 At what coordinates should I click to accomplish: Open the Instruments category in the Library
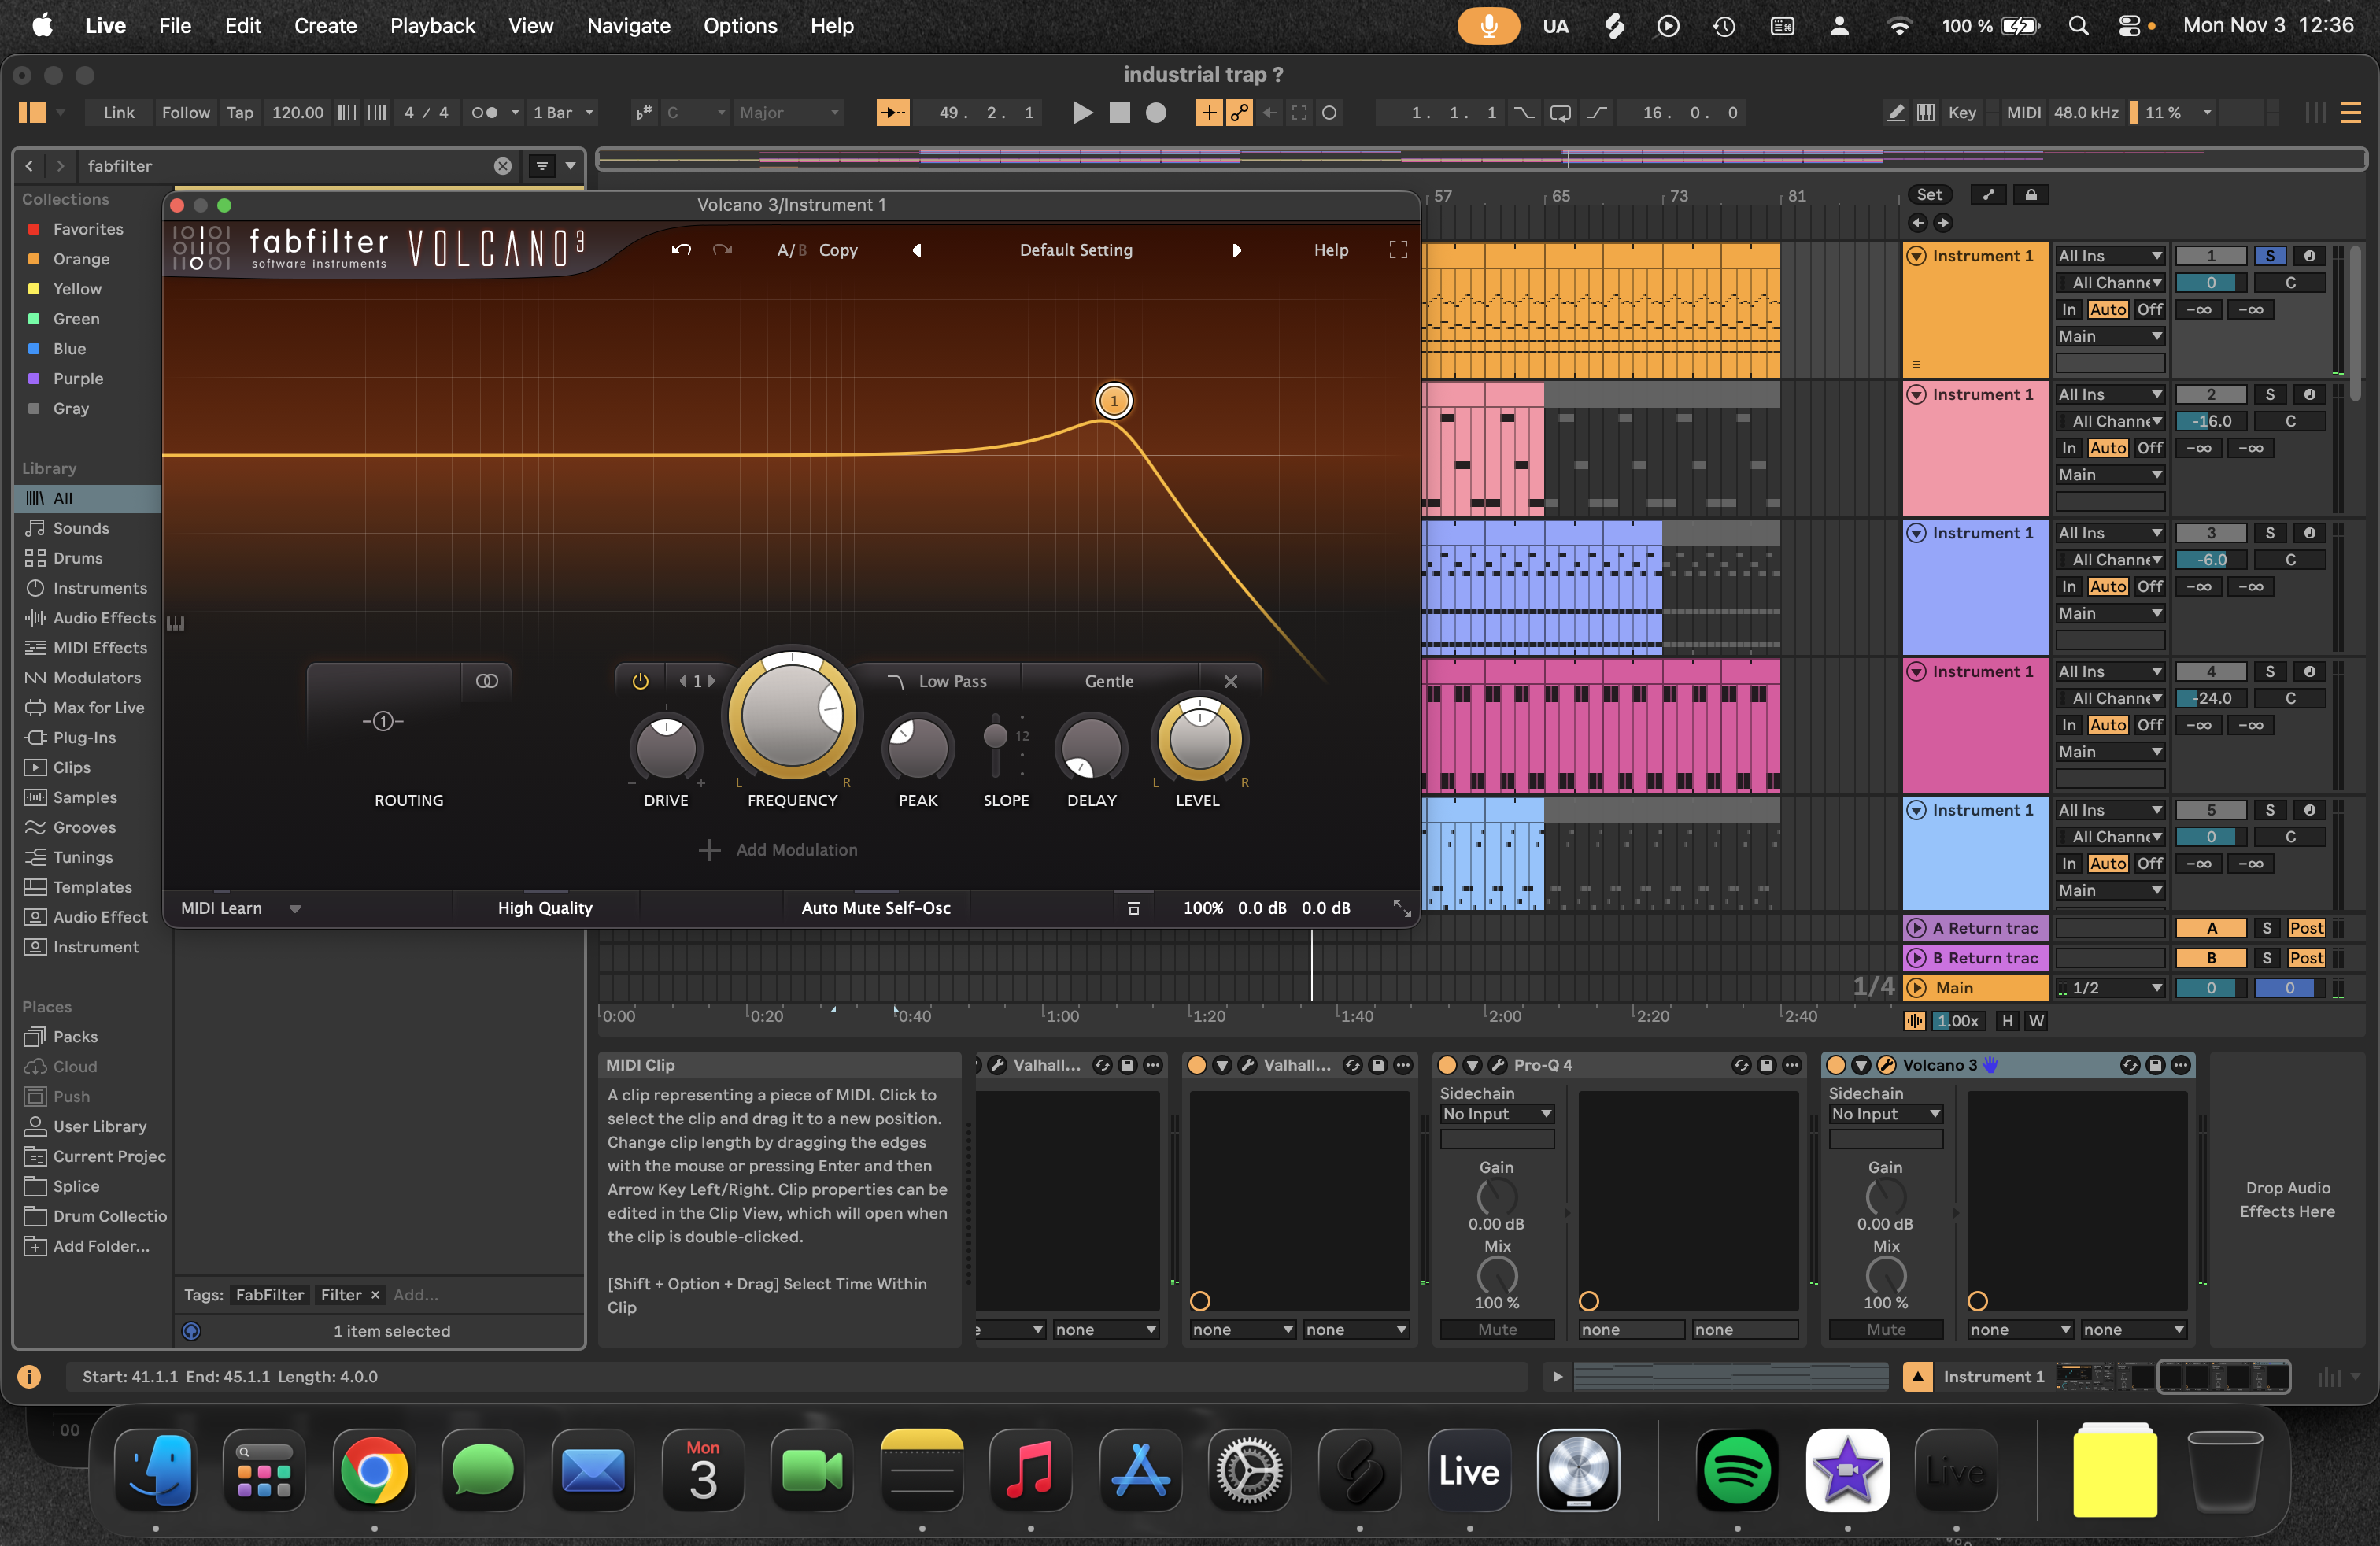(x=101, y=587)
